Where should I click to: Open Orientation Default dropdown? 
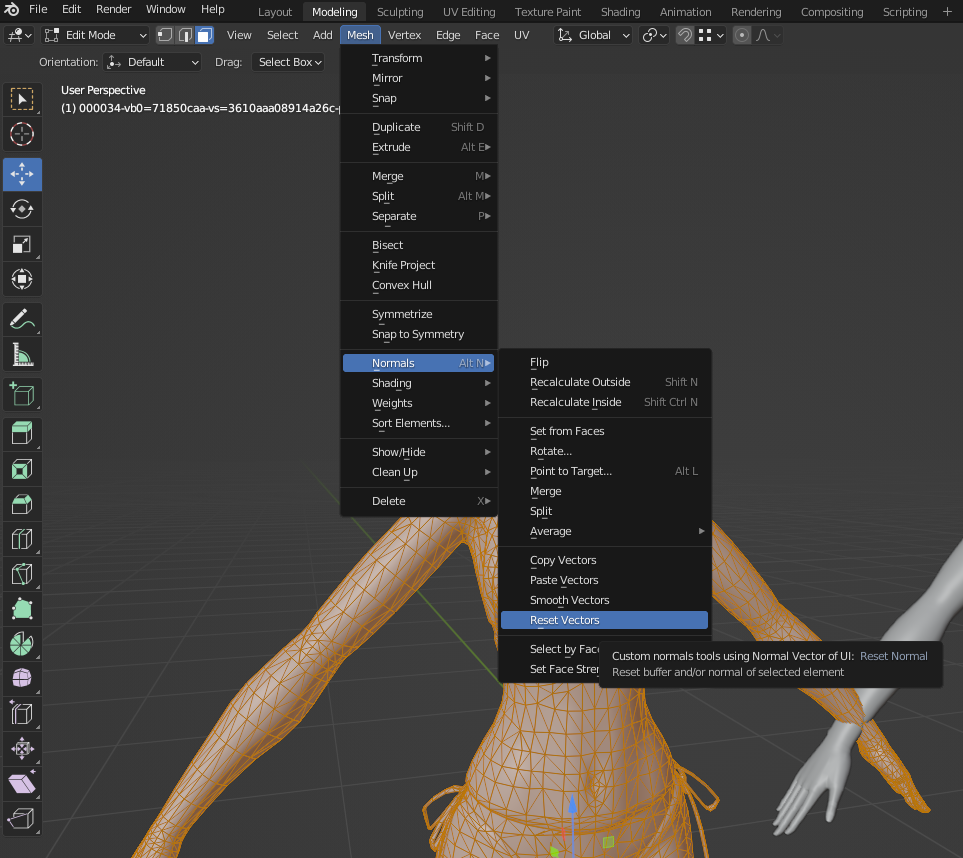pyautogui.click(x=152, y=62)
